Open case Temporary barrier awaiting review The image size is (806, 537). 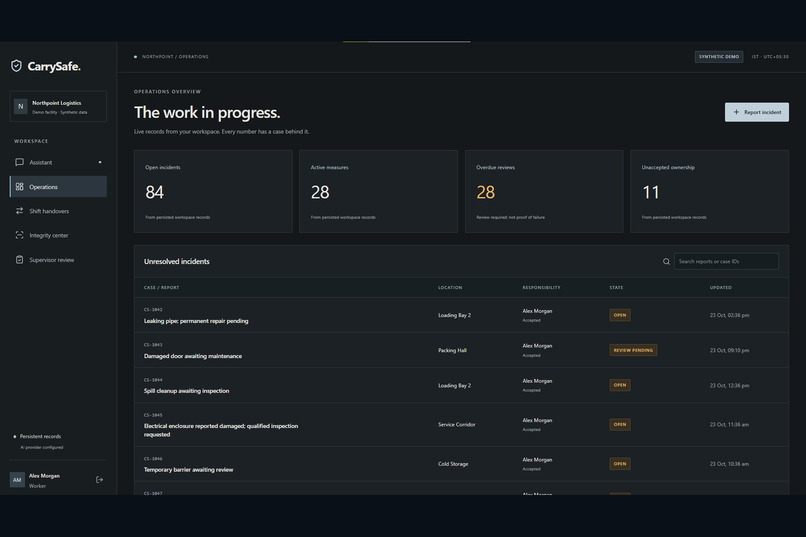click(188, 470)
